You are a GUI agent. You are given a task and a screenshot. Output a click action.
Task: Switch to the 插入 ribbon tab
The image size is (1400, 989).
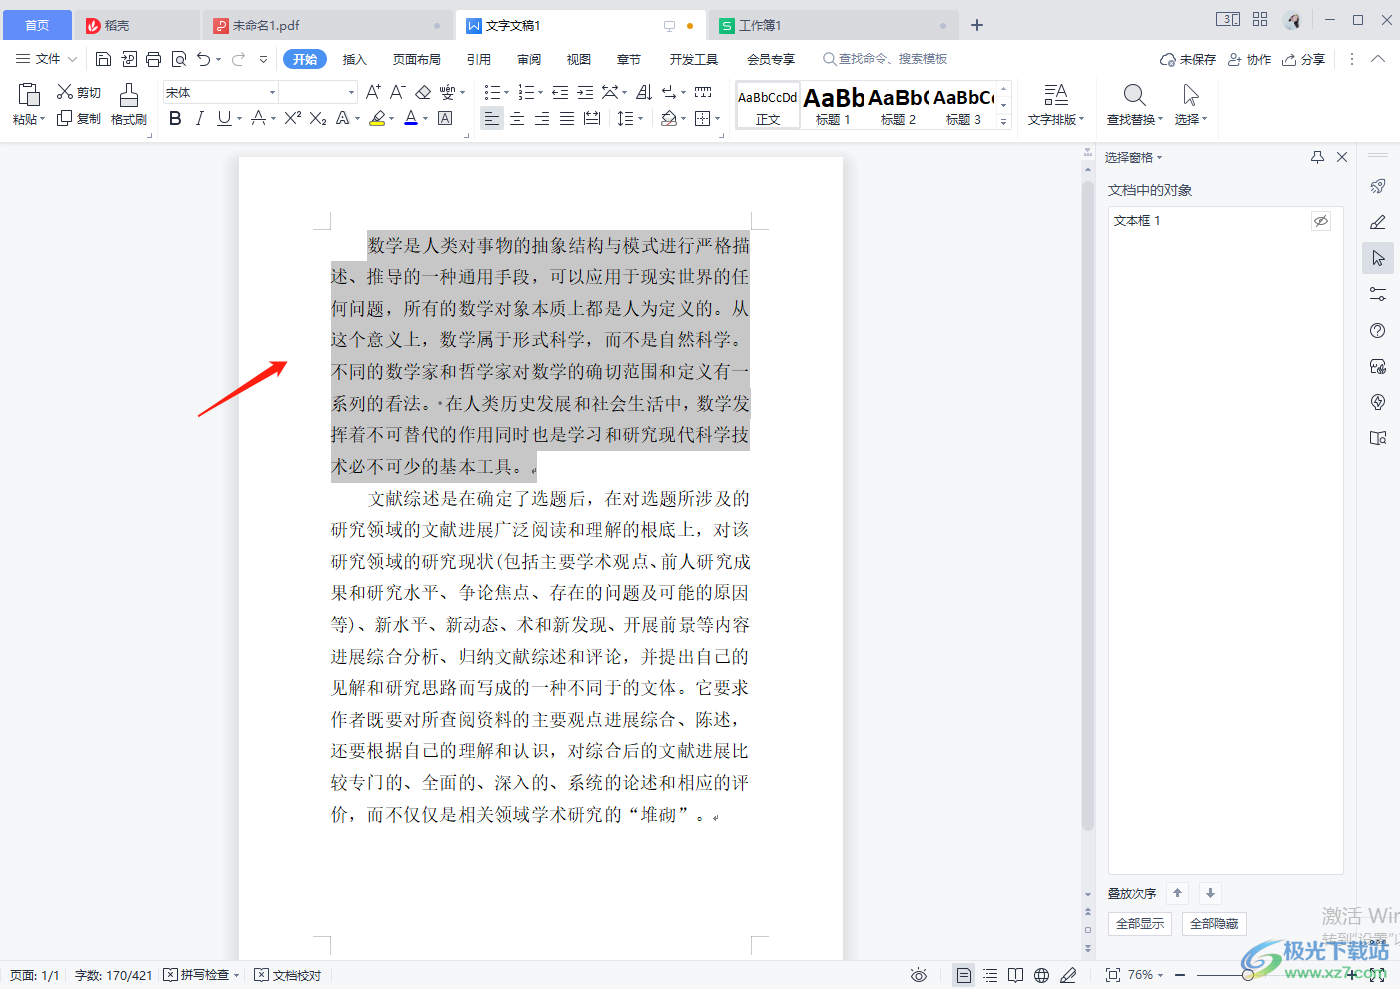355,59
